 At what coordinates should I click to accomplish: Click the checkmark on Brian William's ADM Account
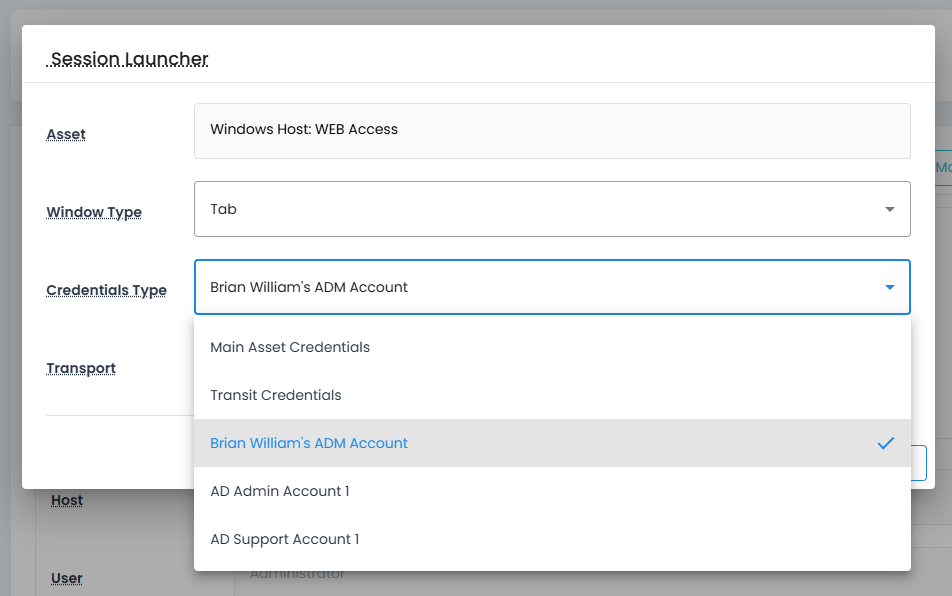[885, 443]
